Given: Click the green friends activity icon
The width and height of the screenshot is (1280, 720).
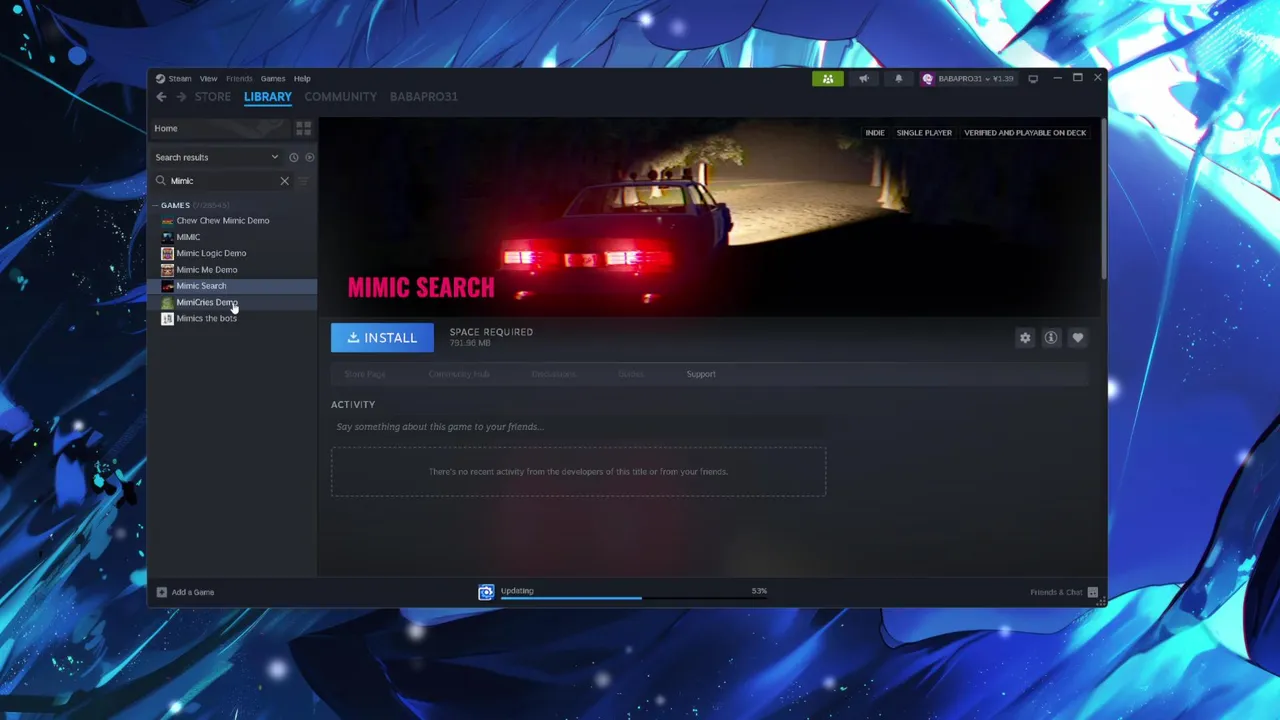Looking at the screenshot, I should (x=828, y=78).
